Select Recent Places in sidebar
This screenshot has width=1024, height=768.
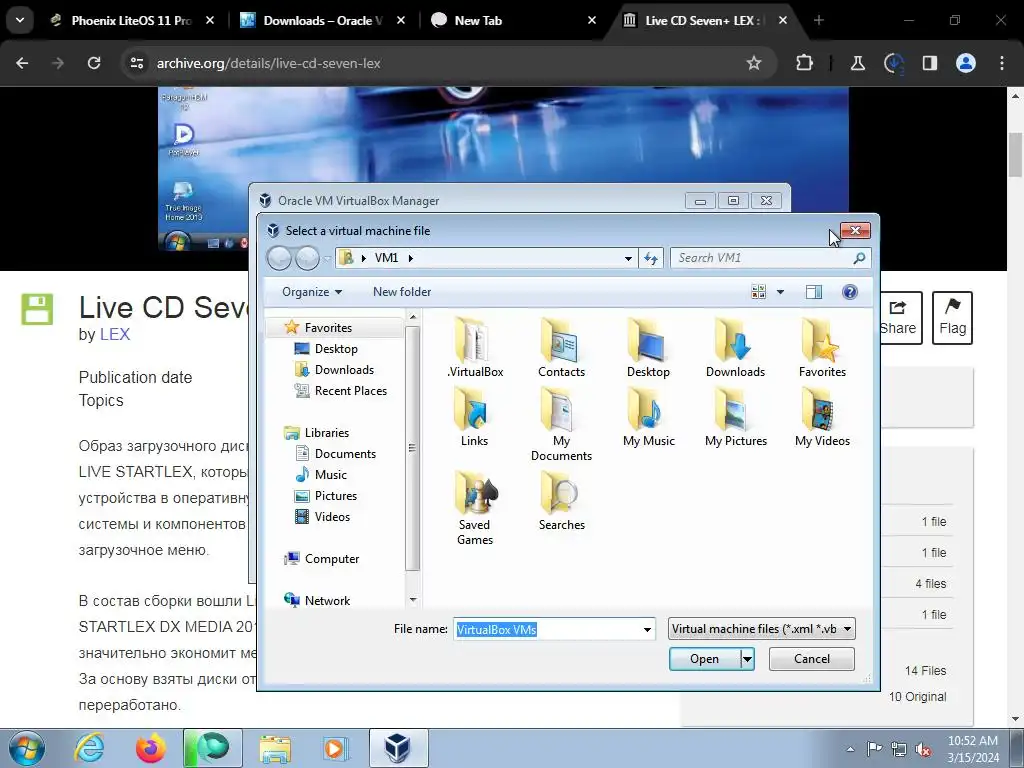pyautogui.click(x=350, y=391)
